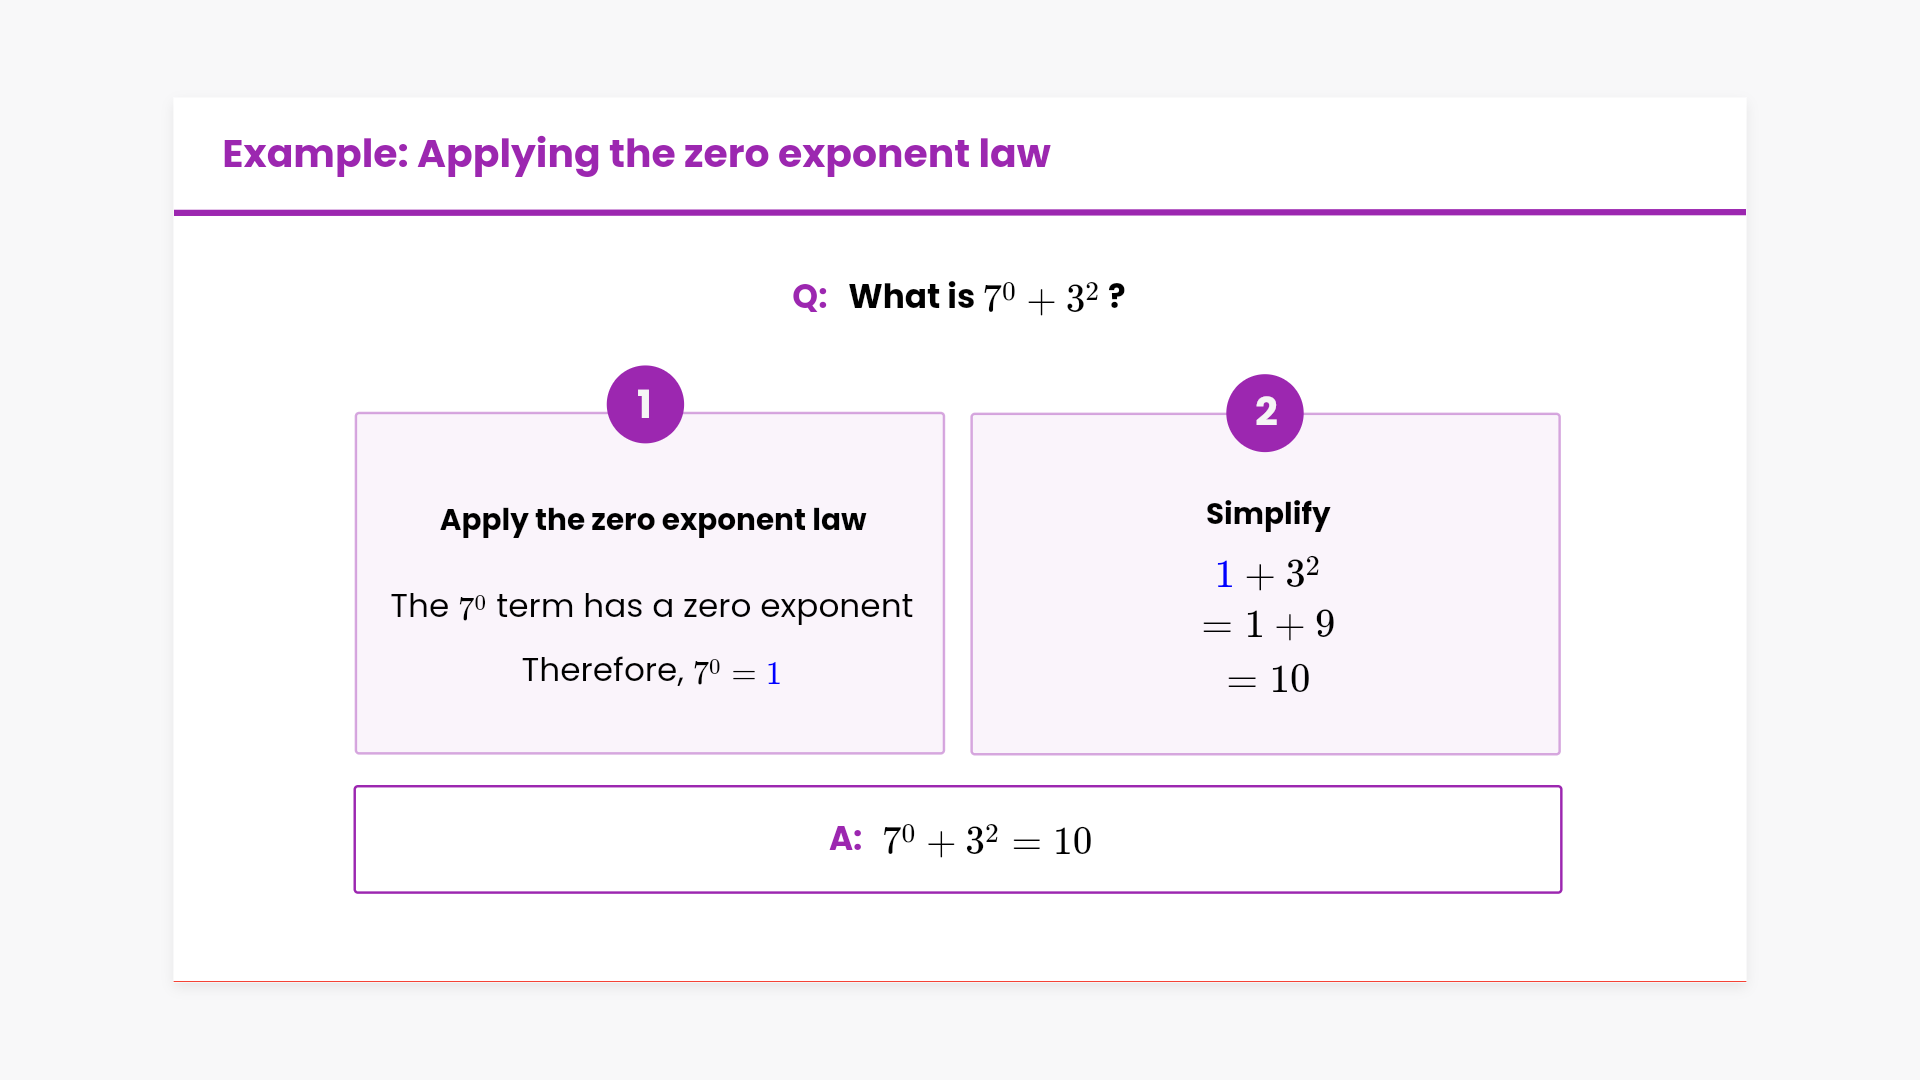Click the purple divider line under the title
Image resolution: width=1920 pixels, height=1080 pixels.
click(x=960, y=212)
